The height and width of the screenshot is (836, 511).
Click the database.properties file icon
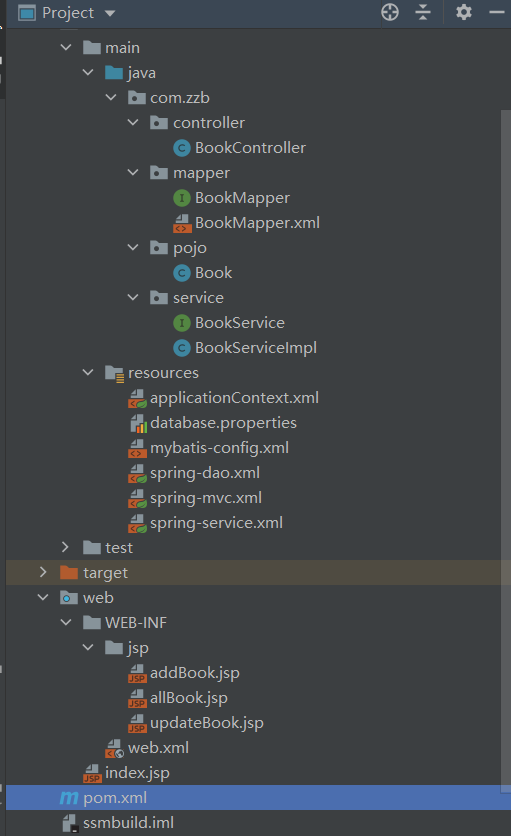pos(138,423)
